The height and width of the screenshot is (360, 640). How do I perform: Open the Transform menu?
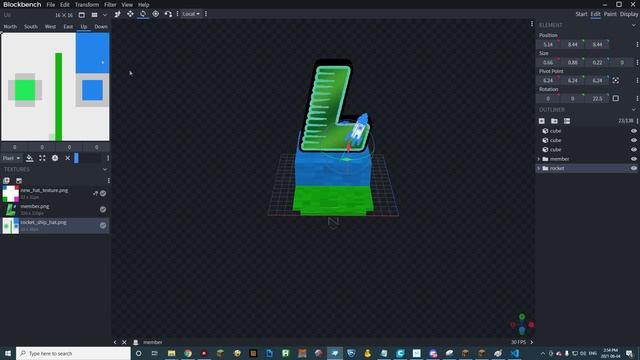tap(87, 4)
